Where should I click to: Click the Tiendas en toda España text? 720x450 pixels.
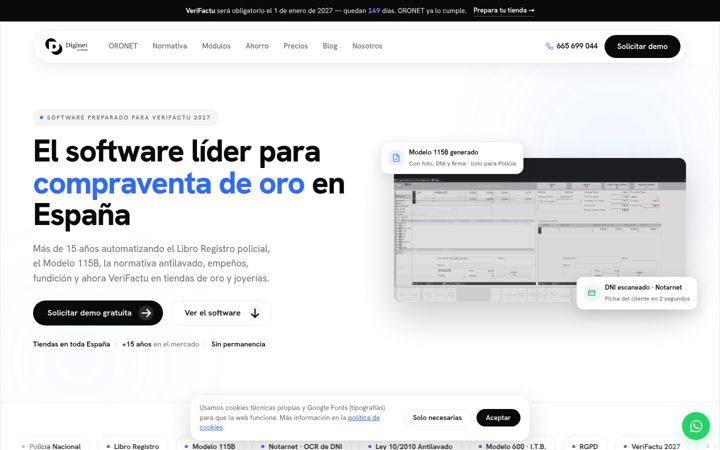coord(72,344)
